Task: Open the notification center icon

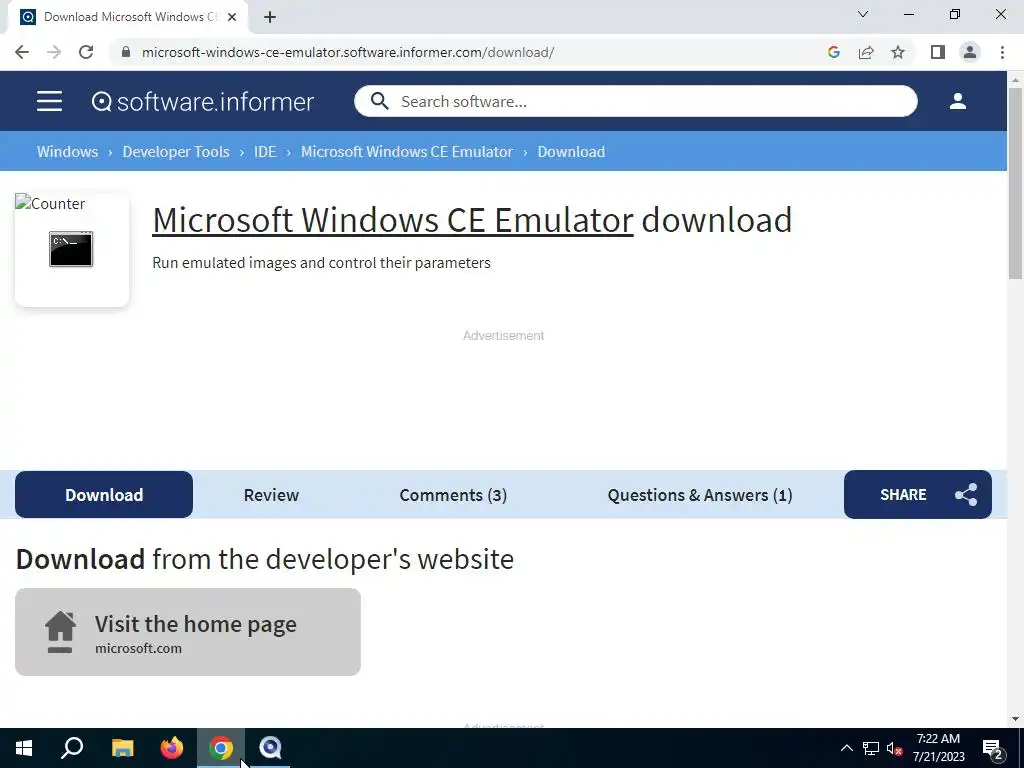Action: click(992, 749)
